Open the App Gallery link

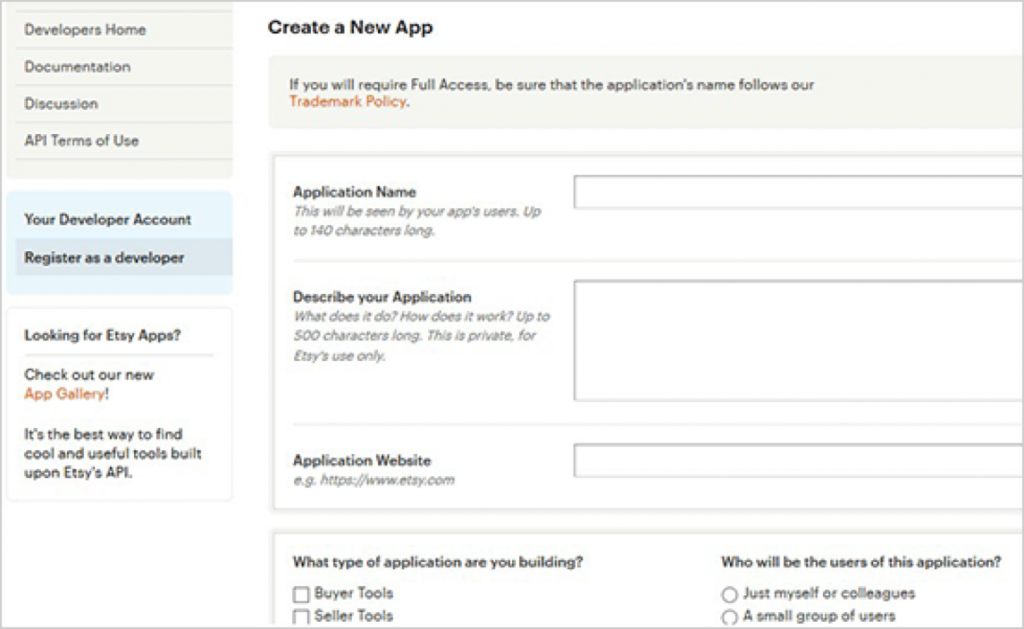coord(65,394)
